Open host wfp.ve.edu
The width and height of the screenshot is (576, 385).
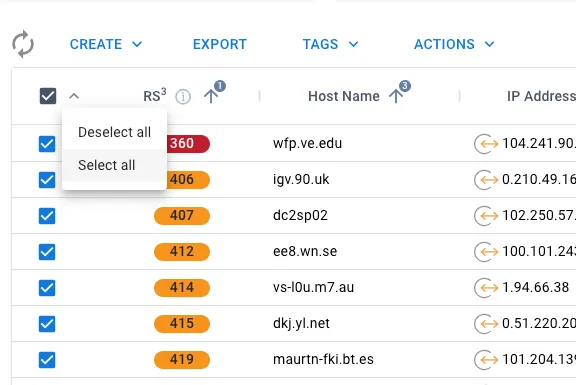coord(307,144)
